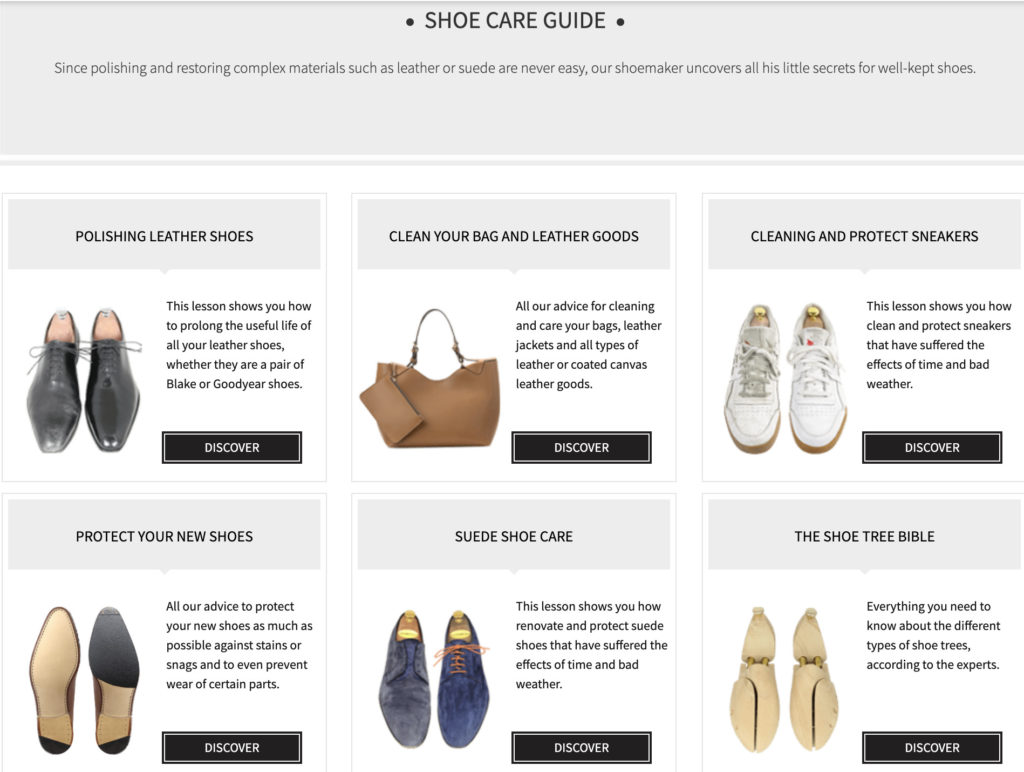Click DISCOVER under Clean Your Bag and Leather Goods
1024x772 pixels.
click(x=581, y=447)
